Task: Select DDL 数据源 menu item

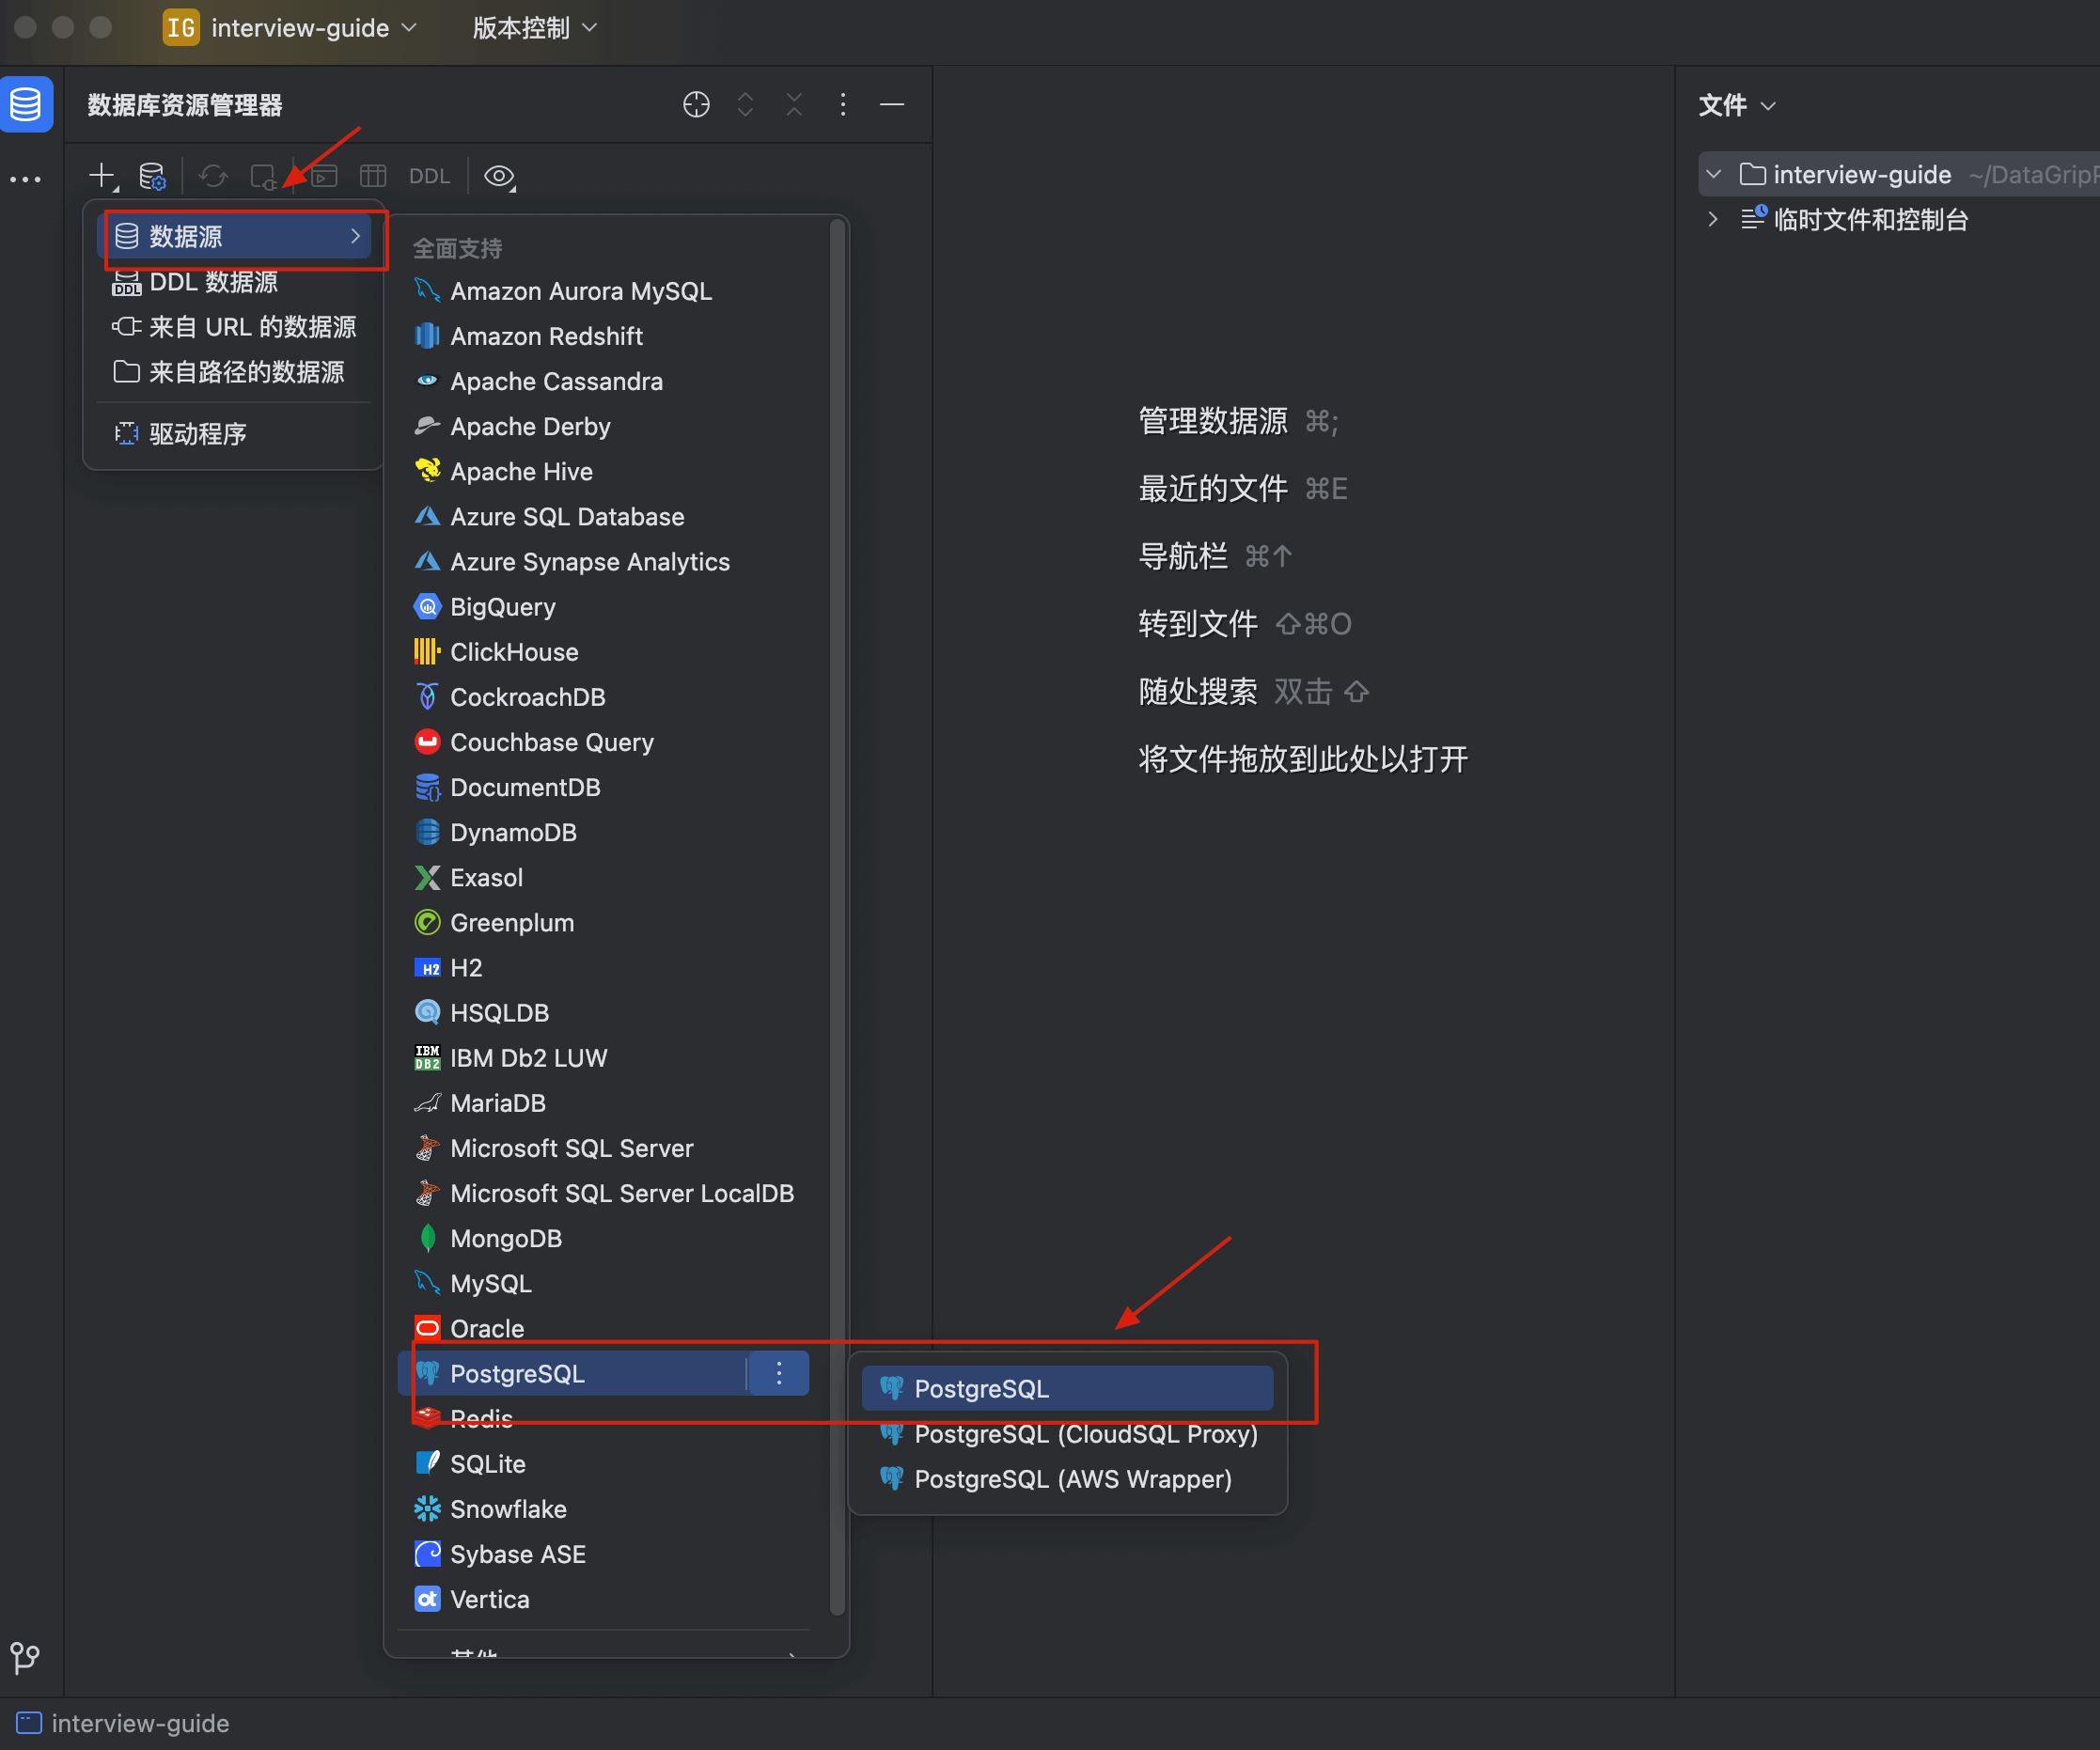Action: pyautogui.click(x=234, y=282)
